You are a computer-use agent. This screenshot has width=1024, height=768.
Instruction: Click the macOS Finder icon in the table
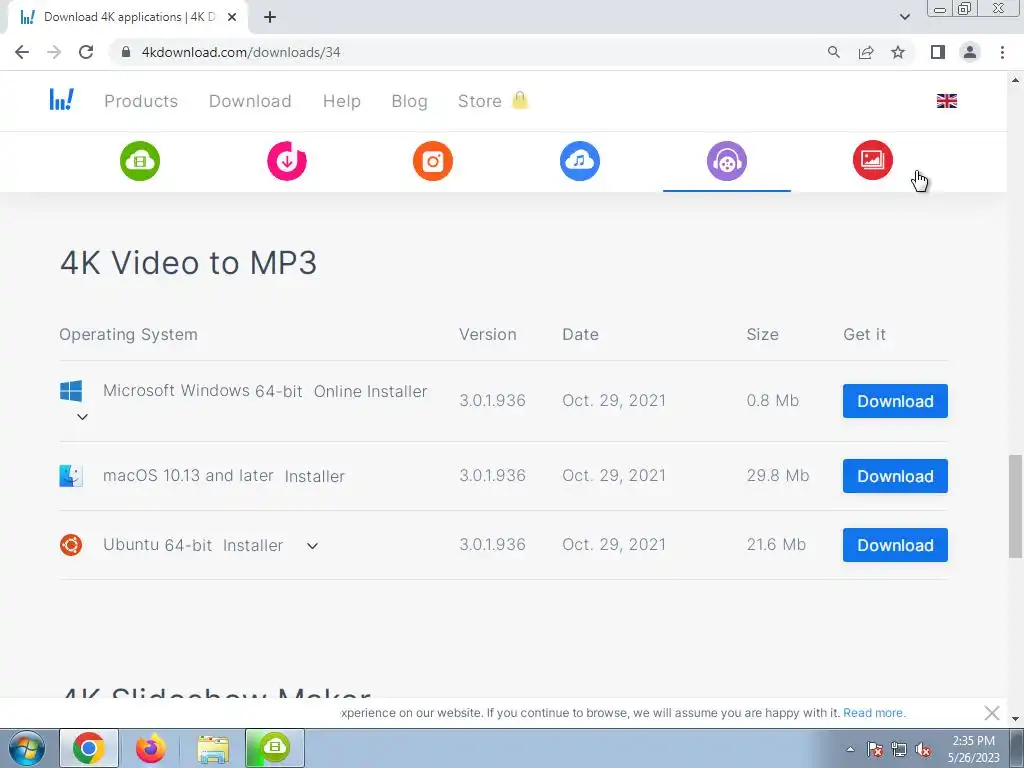pos(71,476)
